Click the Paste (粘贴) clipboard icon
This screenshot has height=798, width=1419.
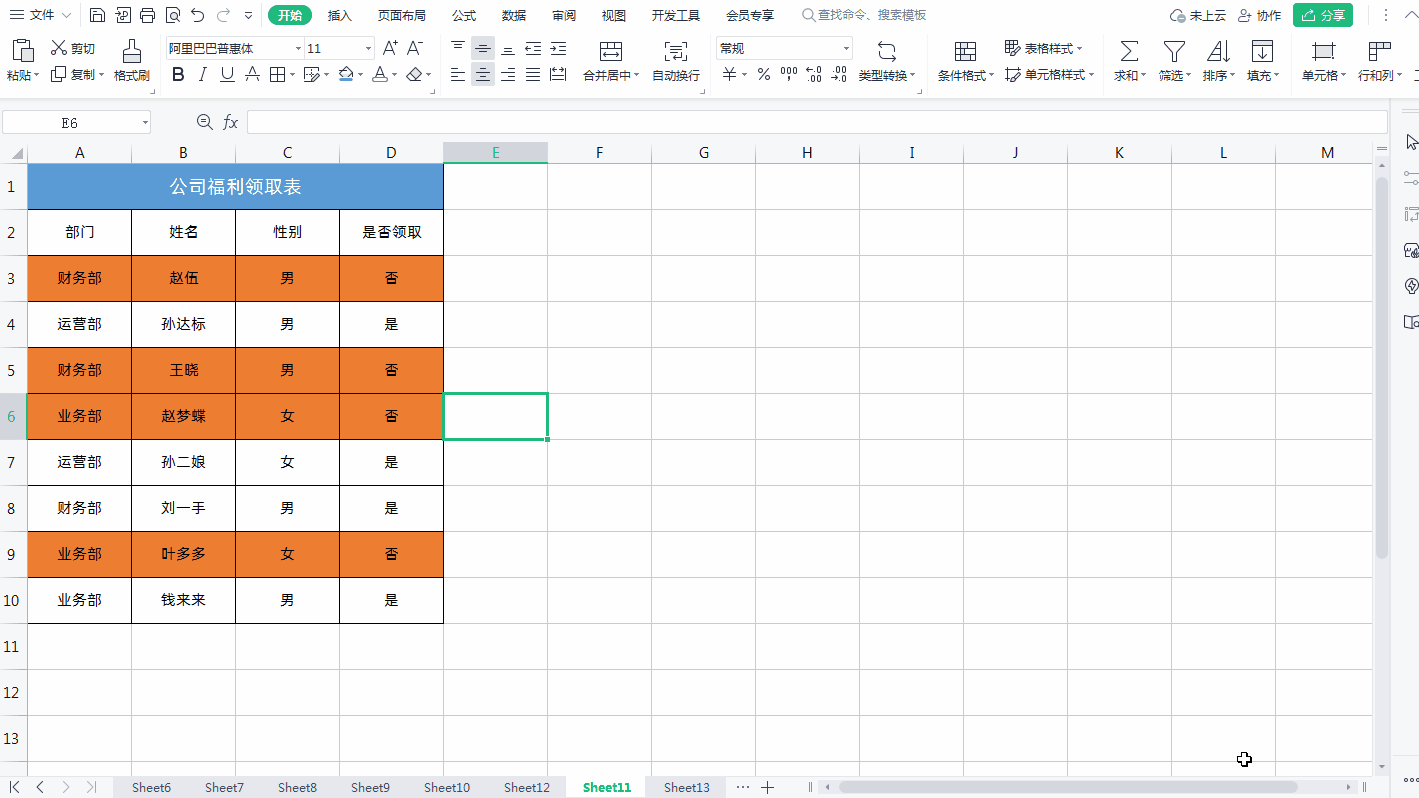tap(22, 50)
